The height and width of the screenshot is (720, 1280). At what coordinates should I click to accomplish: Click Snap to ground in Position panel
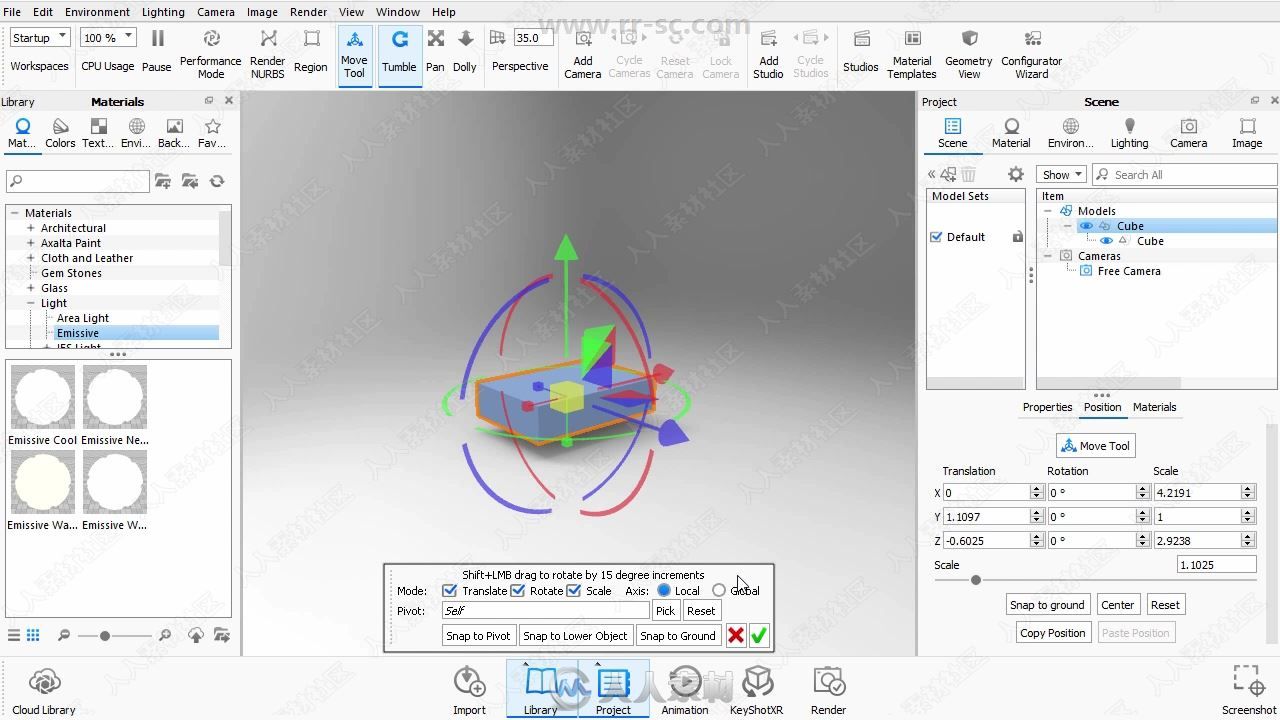coord(1047,605)
